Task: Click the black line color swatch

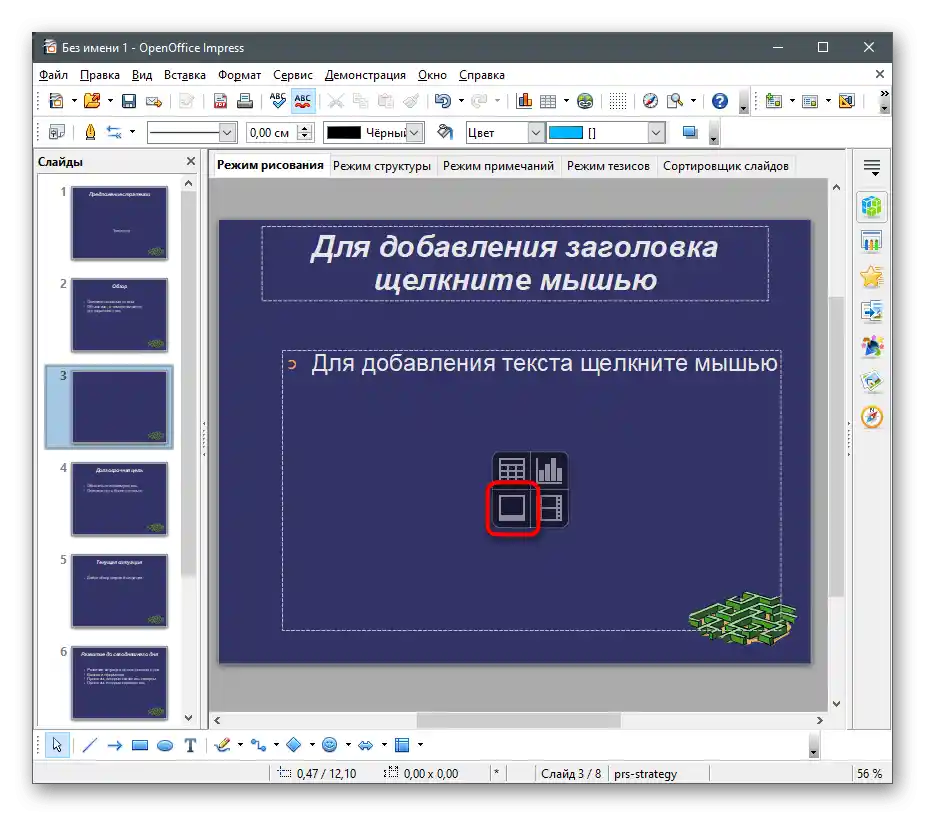Action: click(343, 133)
